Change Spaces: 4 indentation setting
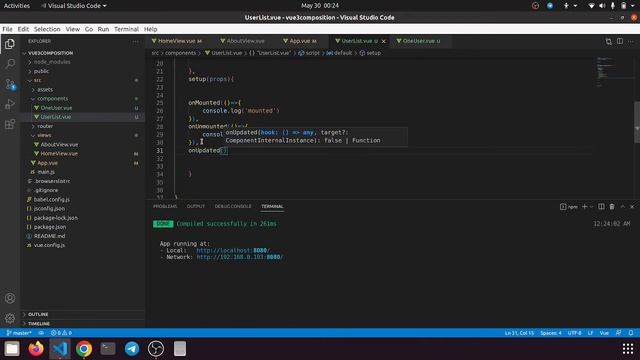The image size is (640, 360). 551,333
